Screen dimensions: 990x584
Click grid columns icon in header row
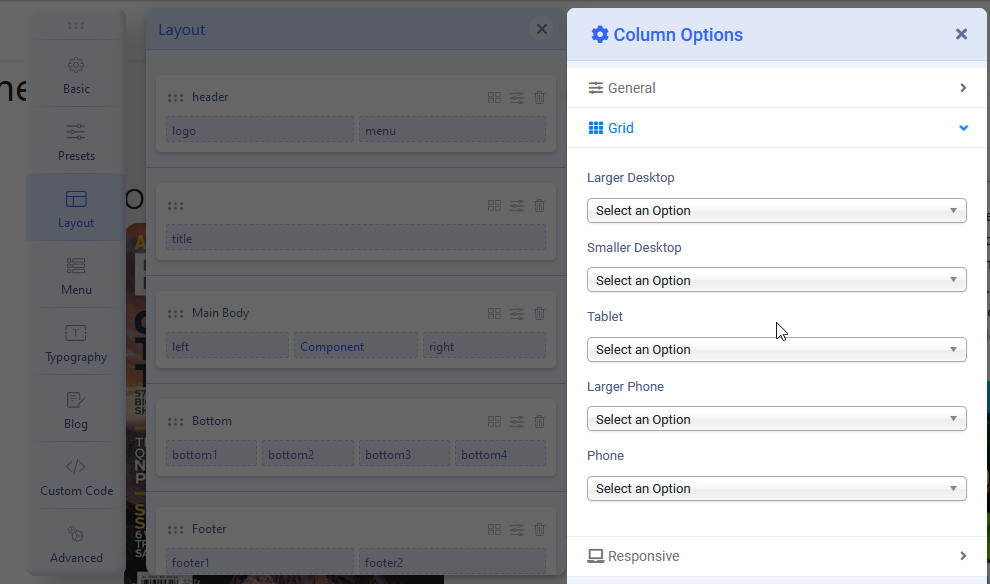coord(494,97)
